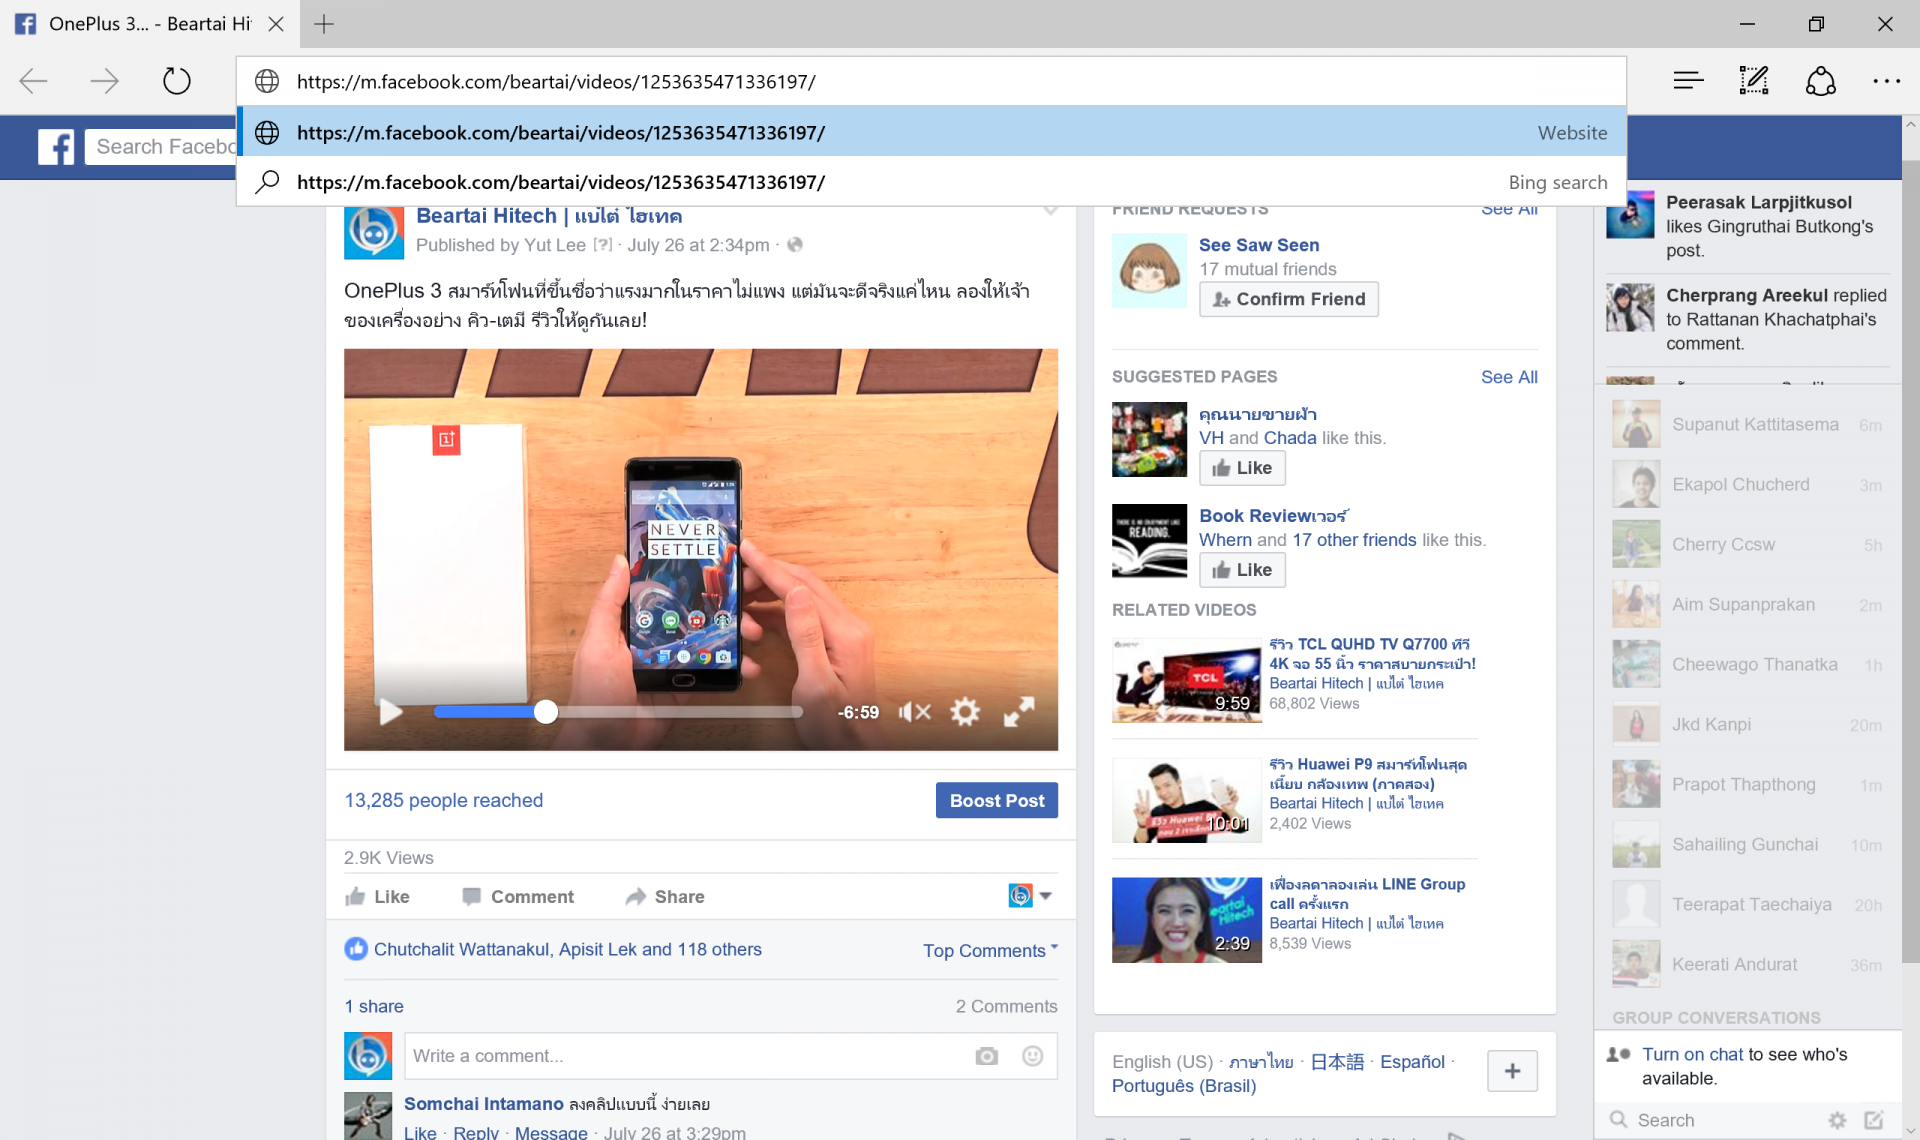
Task: Click See All for suggested pages
Action: coord(1509,377)
